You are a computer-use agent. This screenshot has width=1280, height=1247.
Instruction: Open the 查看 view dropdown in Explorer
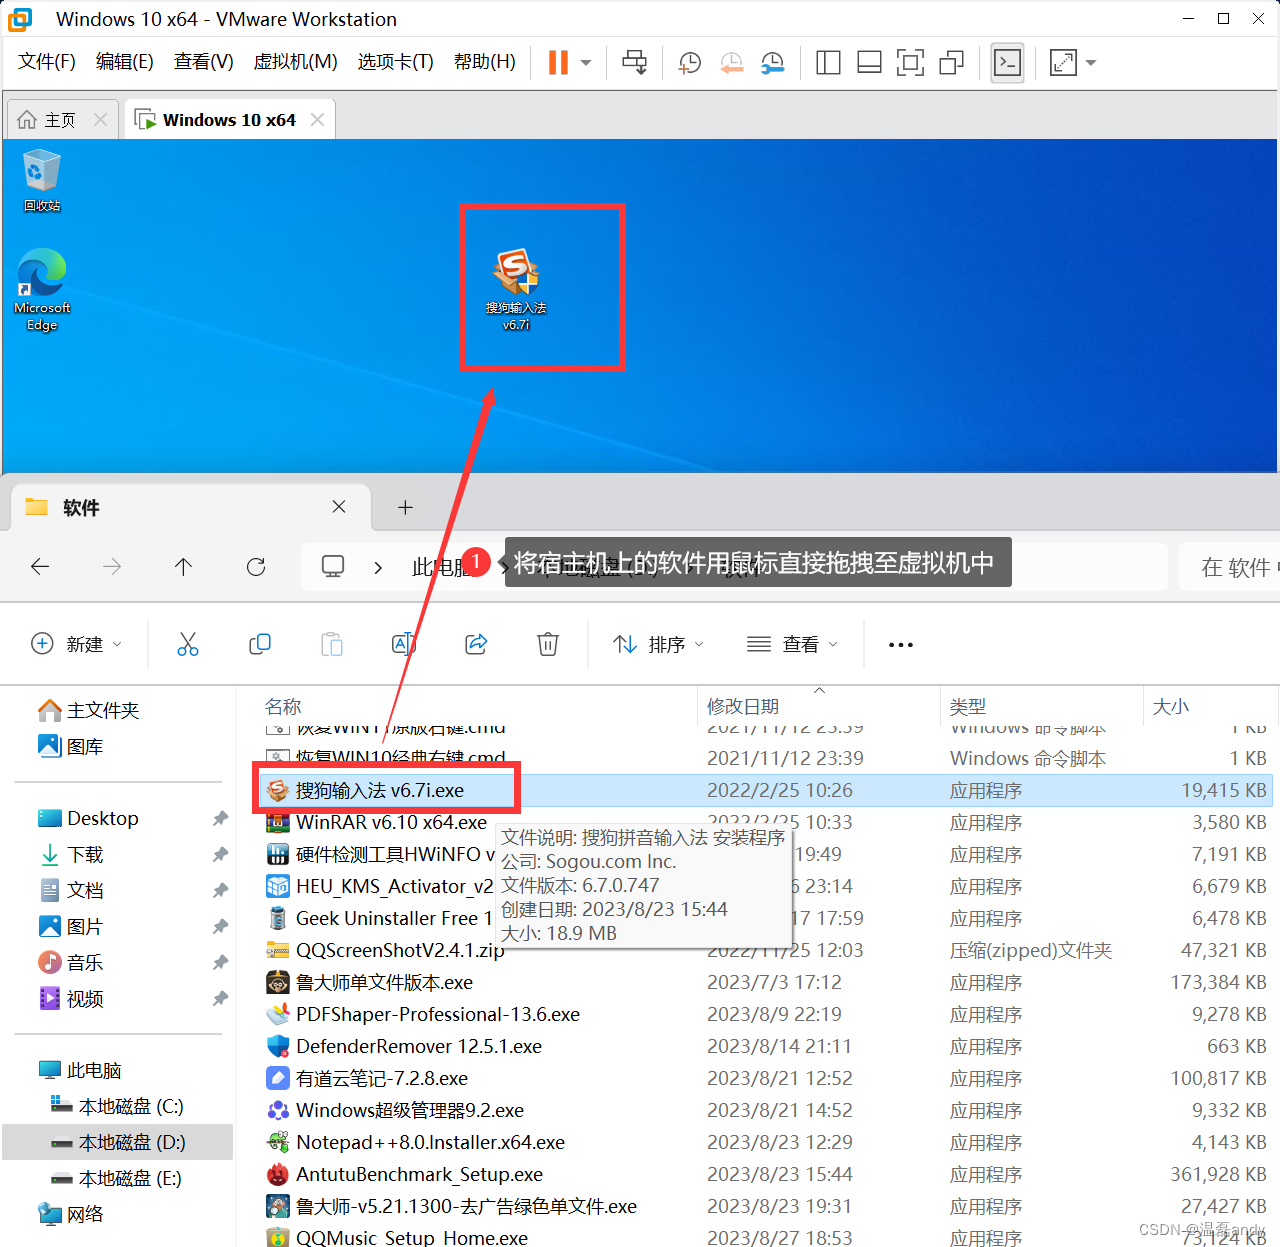point(793,644)
